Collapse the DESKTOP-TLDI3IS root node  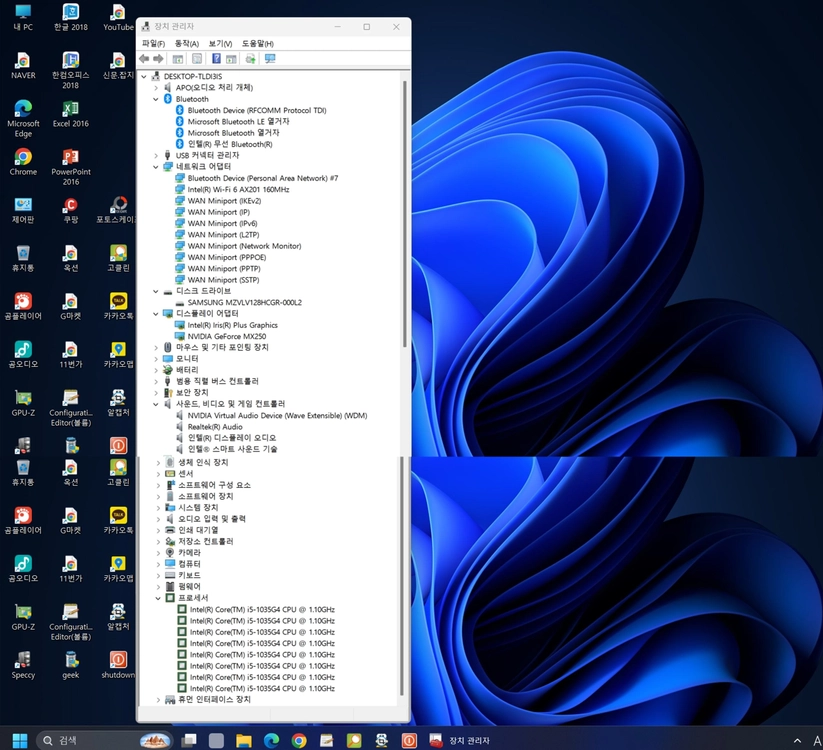(144, 77)
